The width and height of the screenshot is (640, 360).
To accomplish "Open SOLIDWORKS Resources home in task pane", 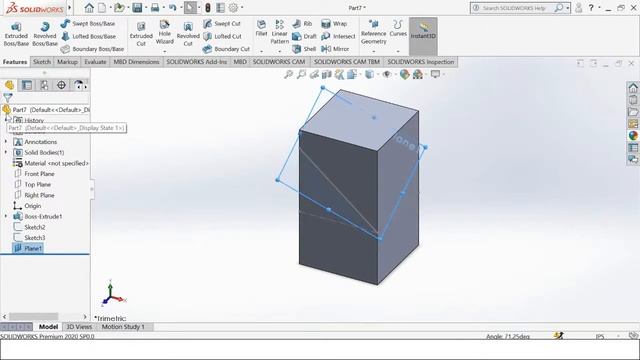I will (x=633, y=88).
